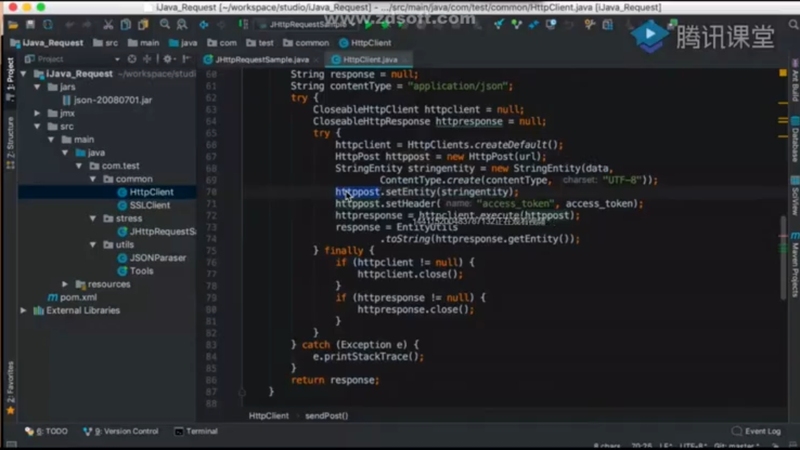
Task: Click sendPost() in the editor breadcrumb
Action: [x=326, y=415]
